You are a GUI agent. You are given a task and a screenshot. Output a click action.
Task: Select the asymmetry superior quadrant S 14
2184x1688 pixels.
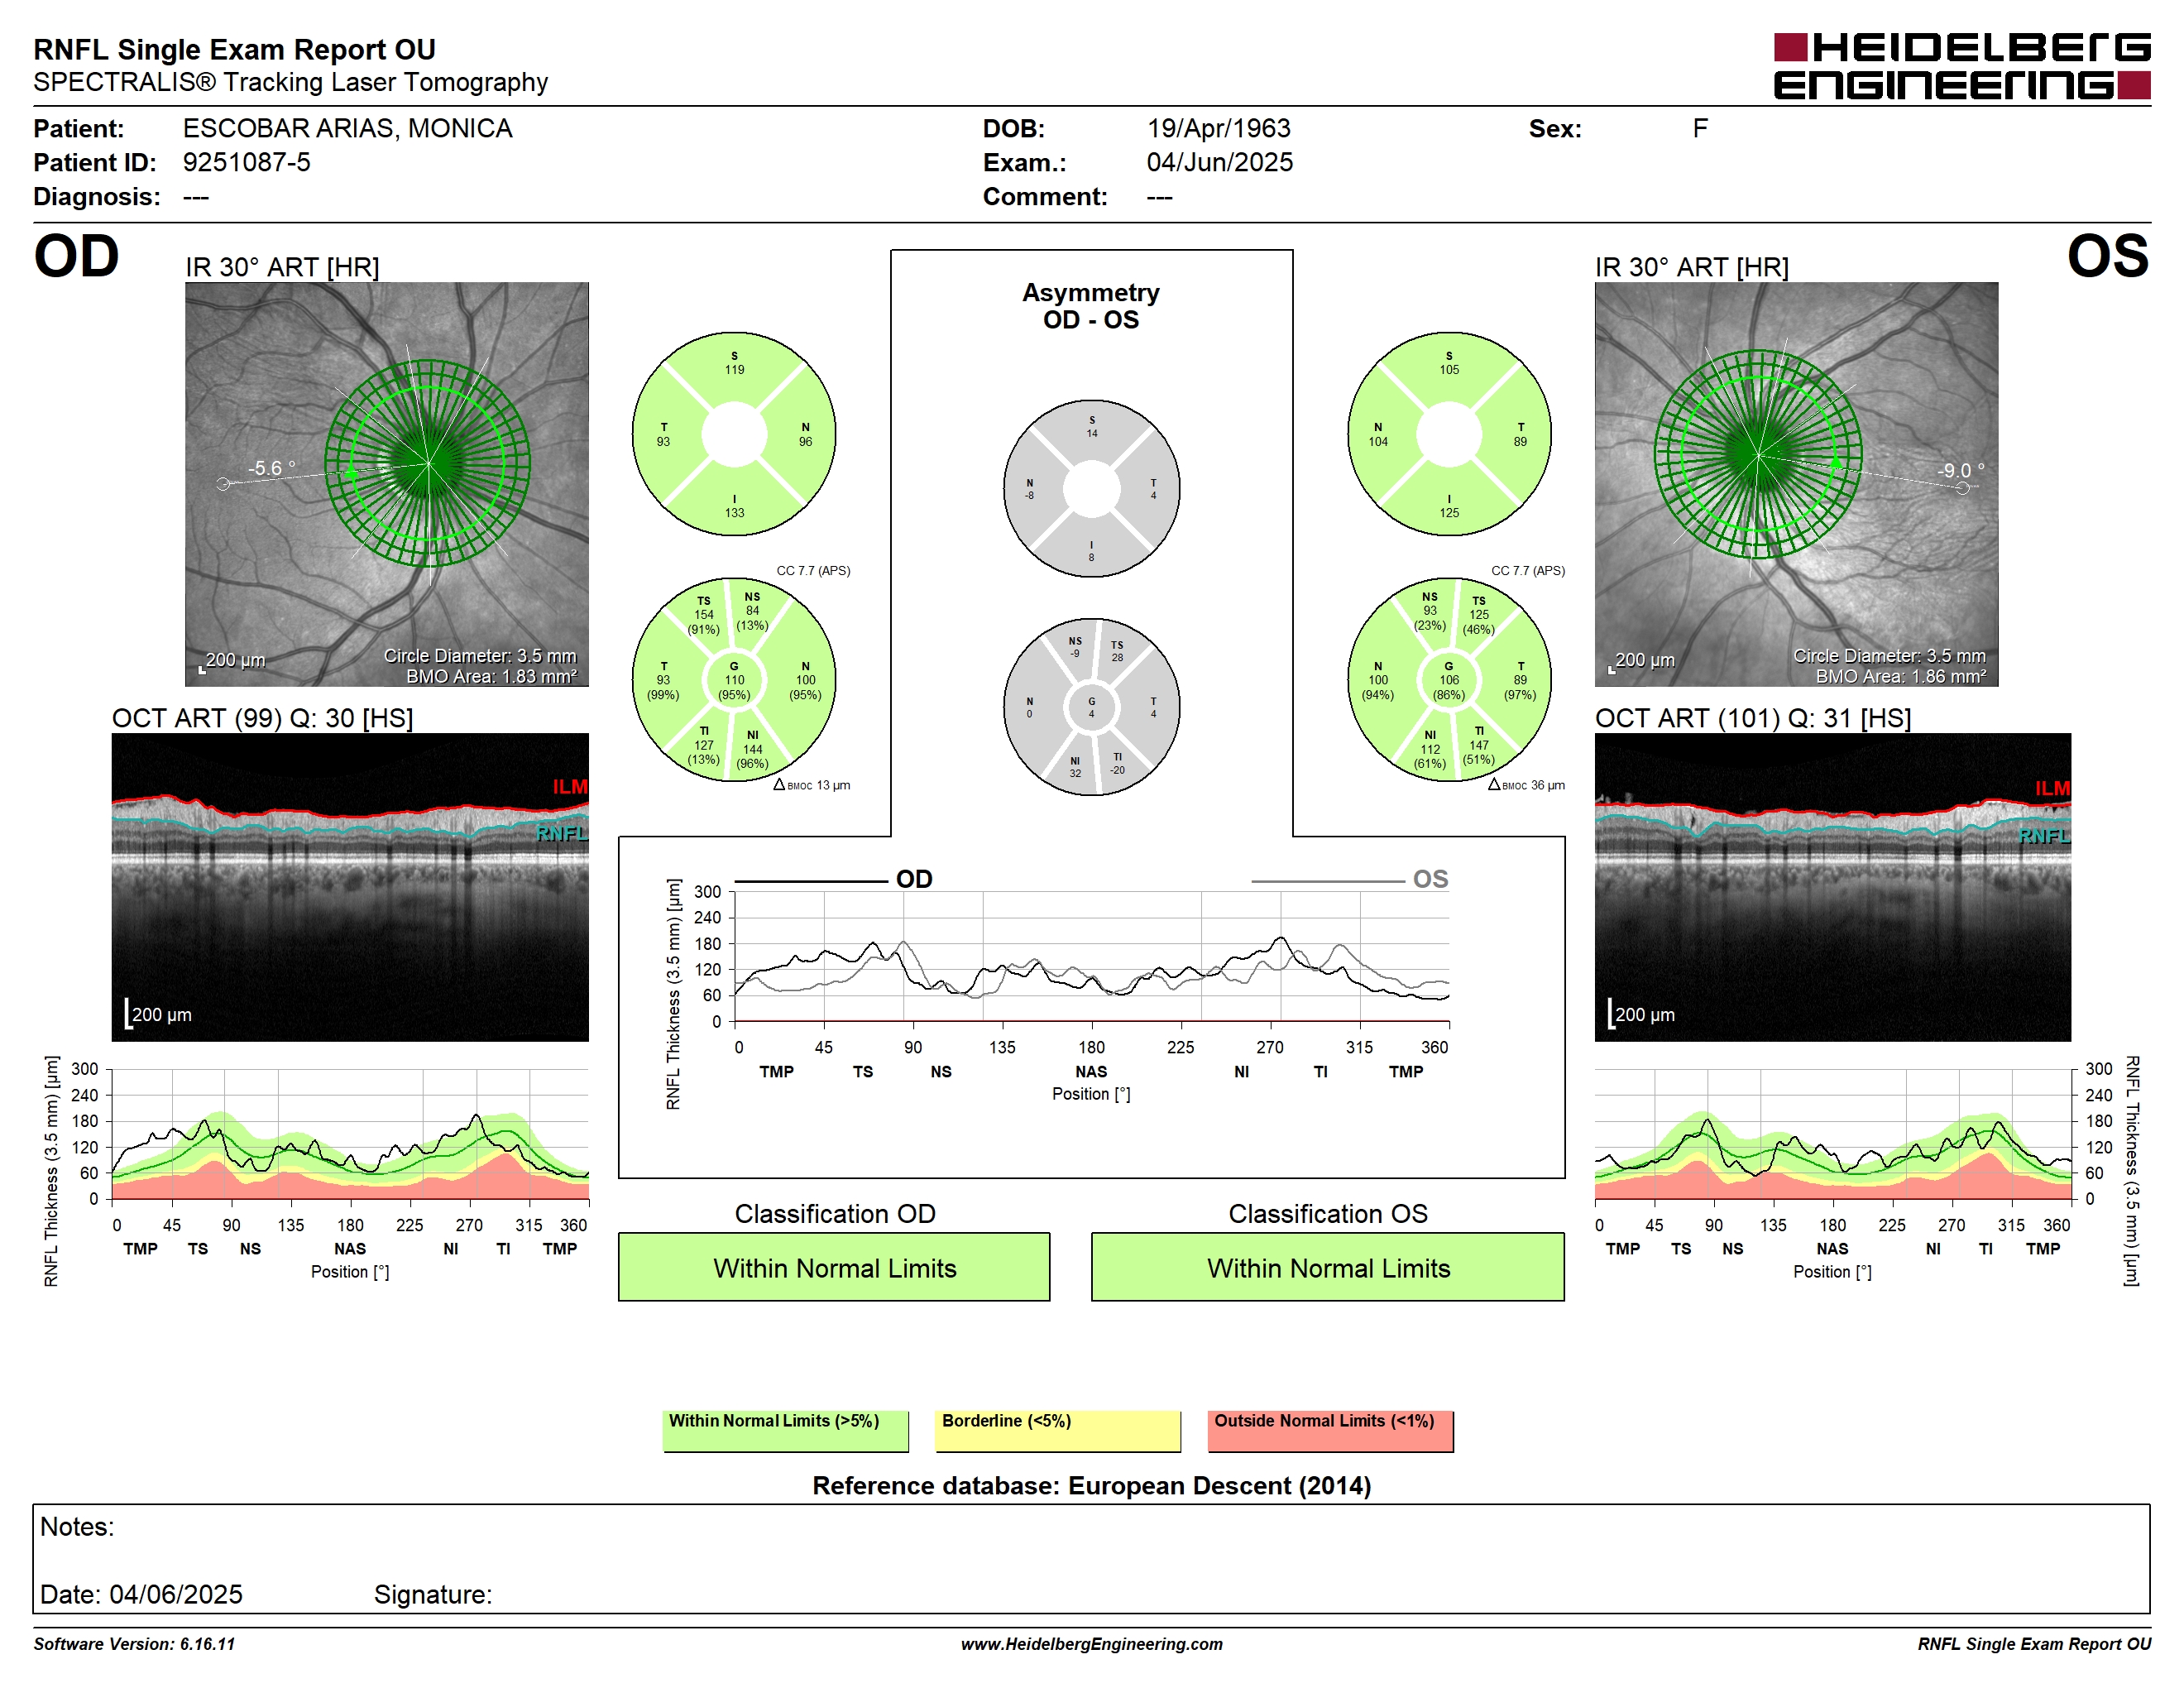tap(1091, 427)
